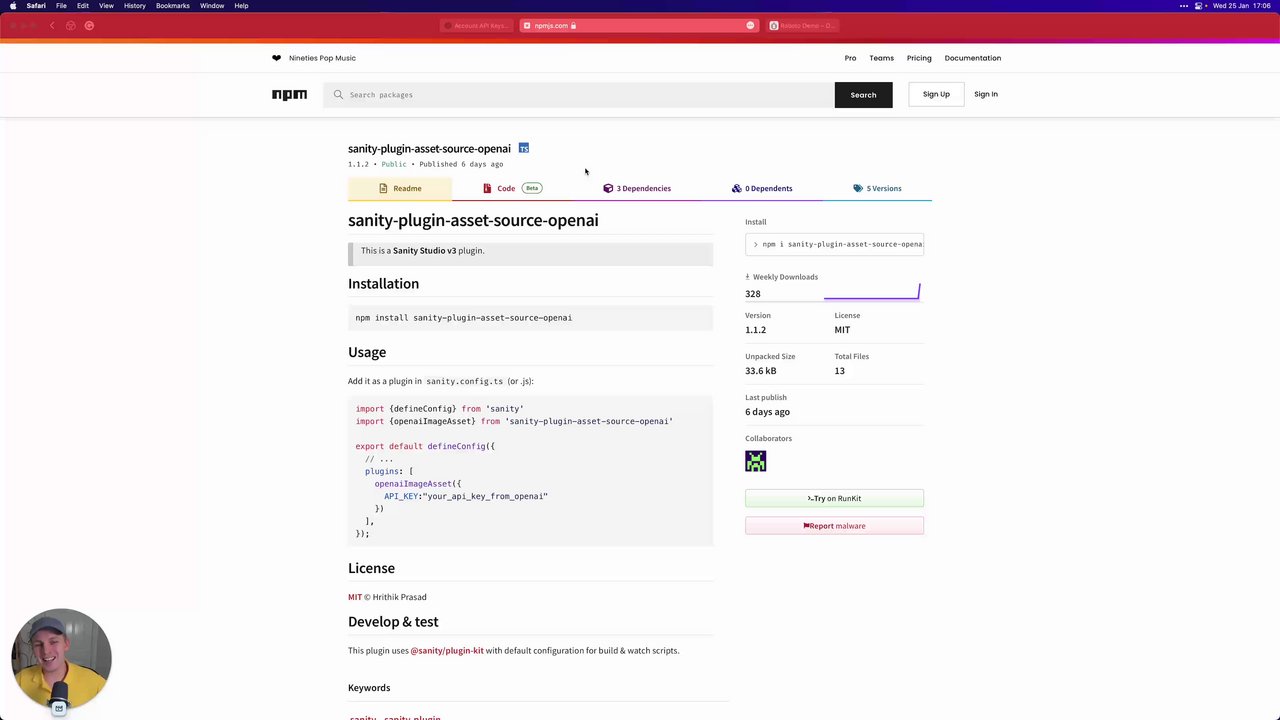Open the @sanity/plugin-kit link

[447, 651]
